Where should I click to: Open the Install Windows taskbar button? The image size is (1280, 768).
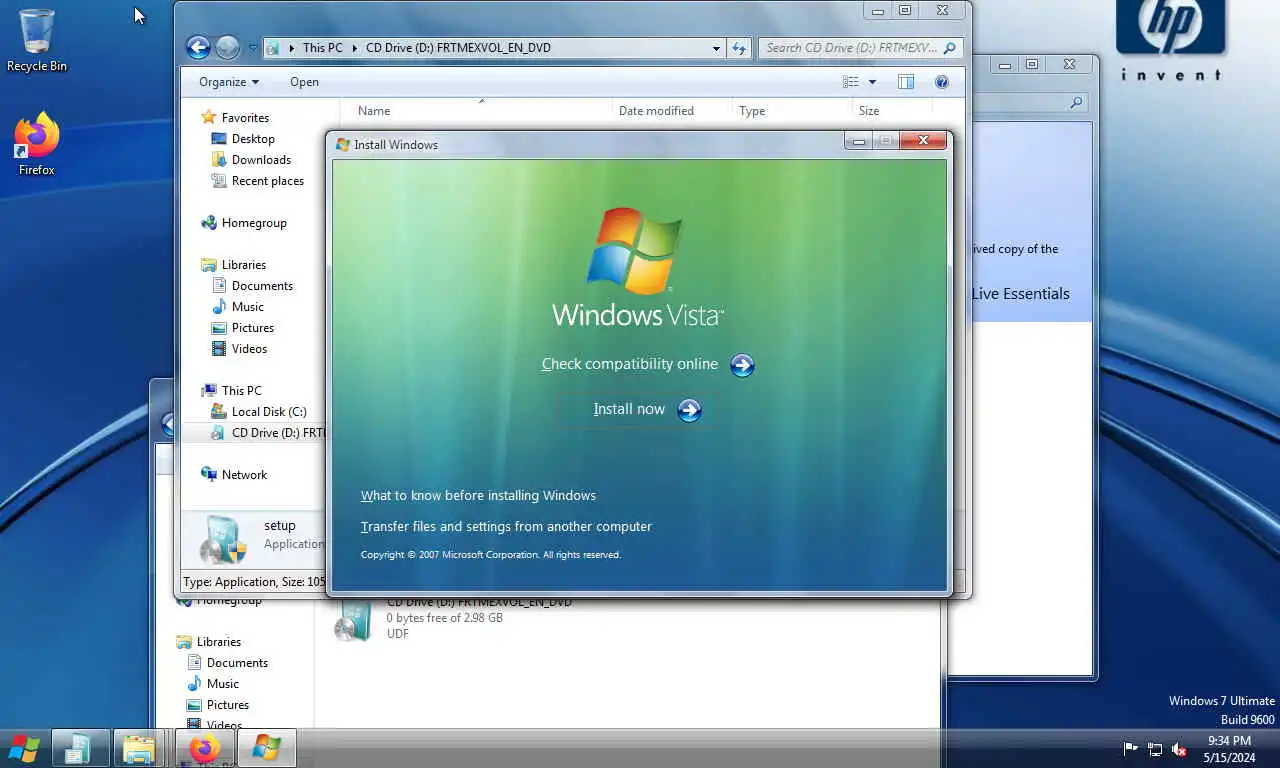(x=266, y=748)
